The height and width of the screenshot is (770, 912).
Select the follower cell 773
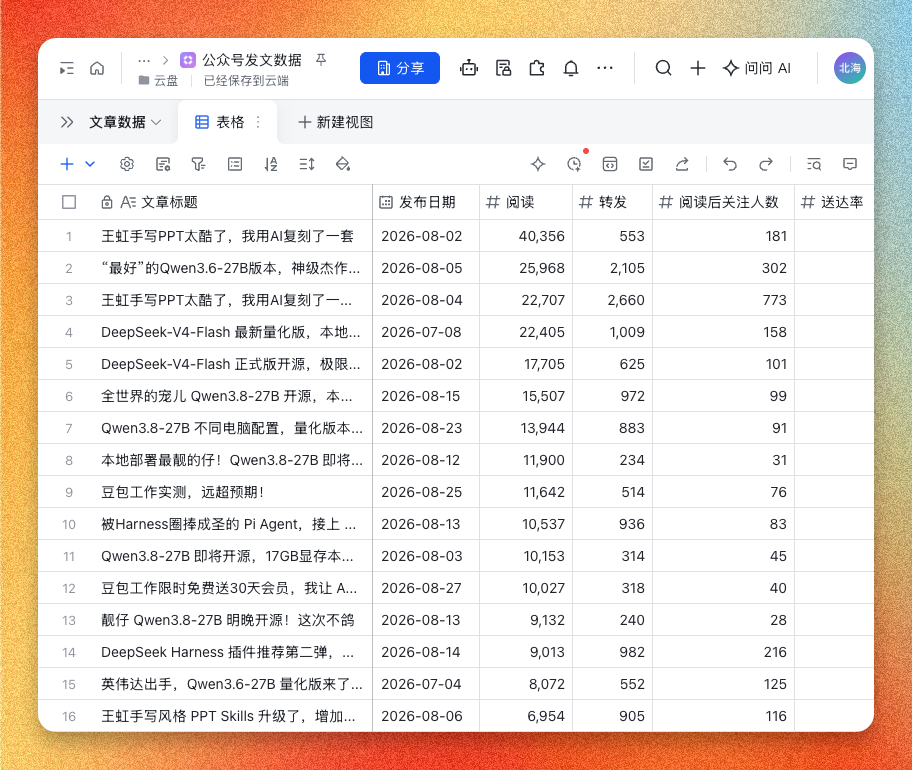point(723,300)
